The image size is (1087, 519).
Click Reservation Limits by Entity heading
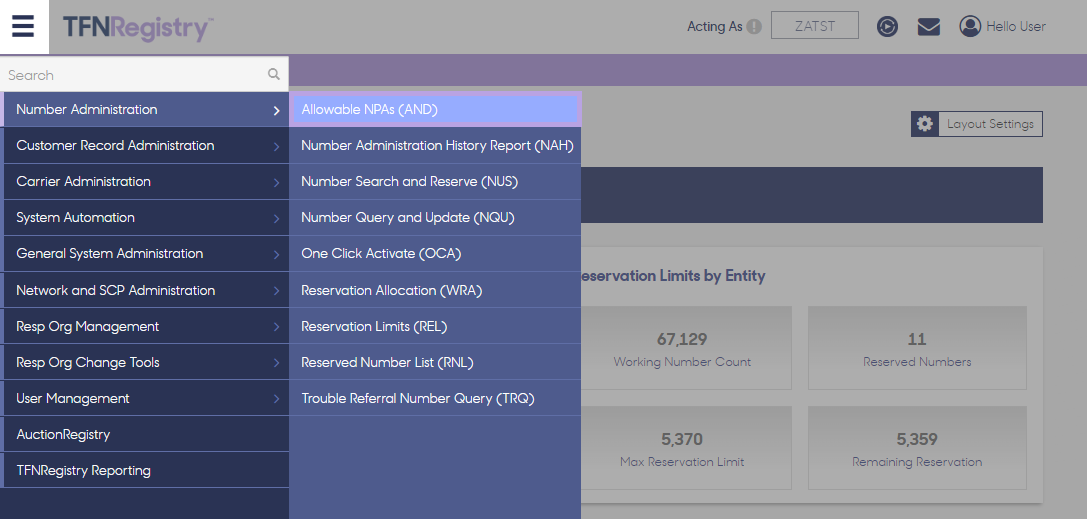672,276
